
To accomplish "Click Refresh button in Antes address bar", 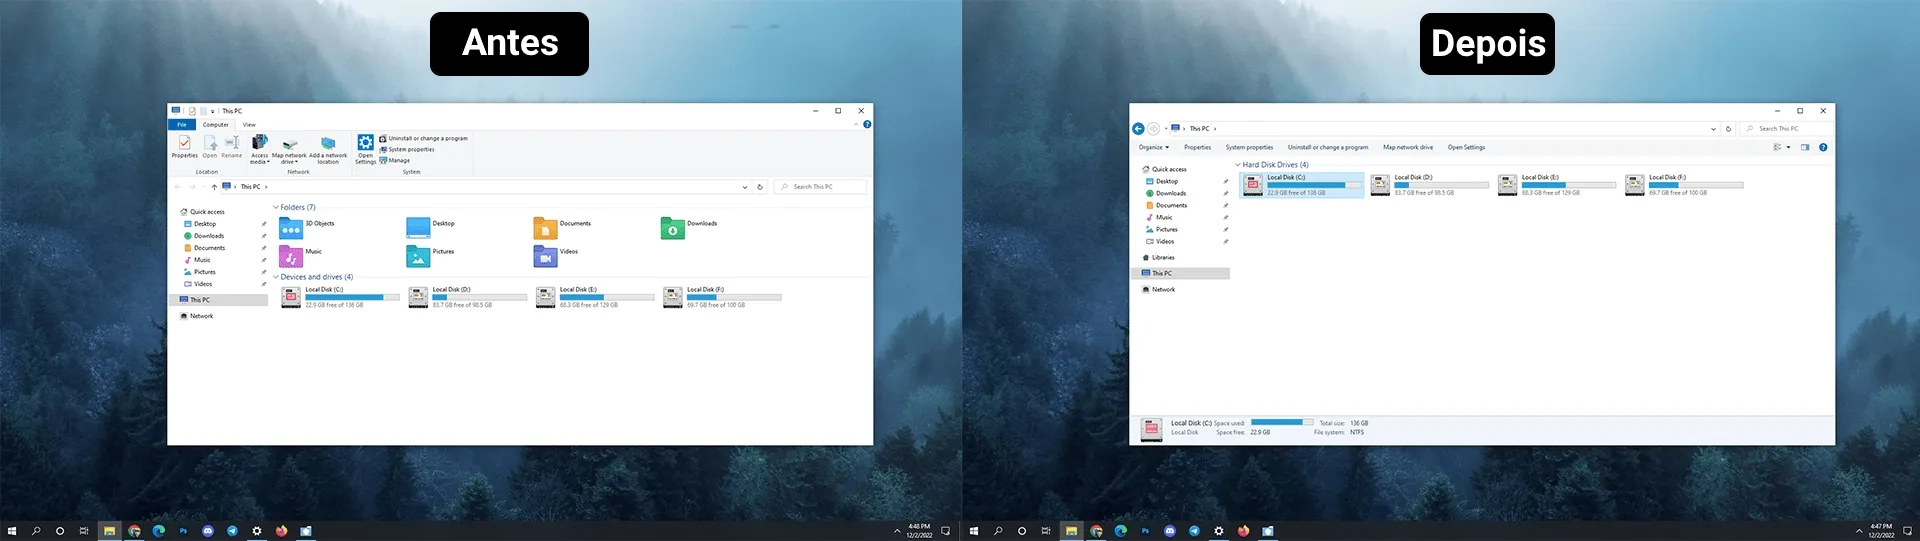I will (760, 187).
